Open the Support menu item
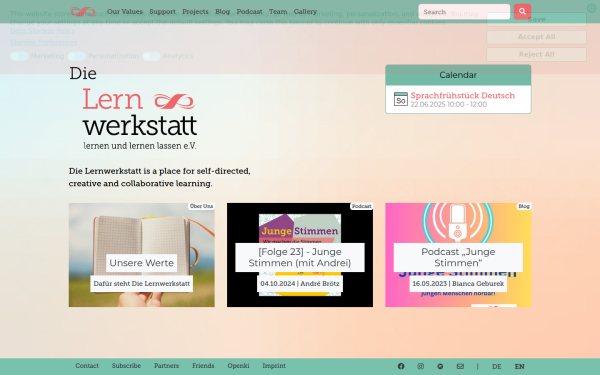The height and width of the screenshot is (375, 600). tap(162, 11)
